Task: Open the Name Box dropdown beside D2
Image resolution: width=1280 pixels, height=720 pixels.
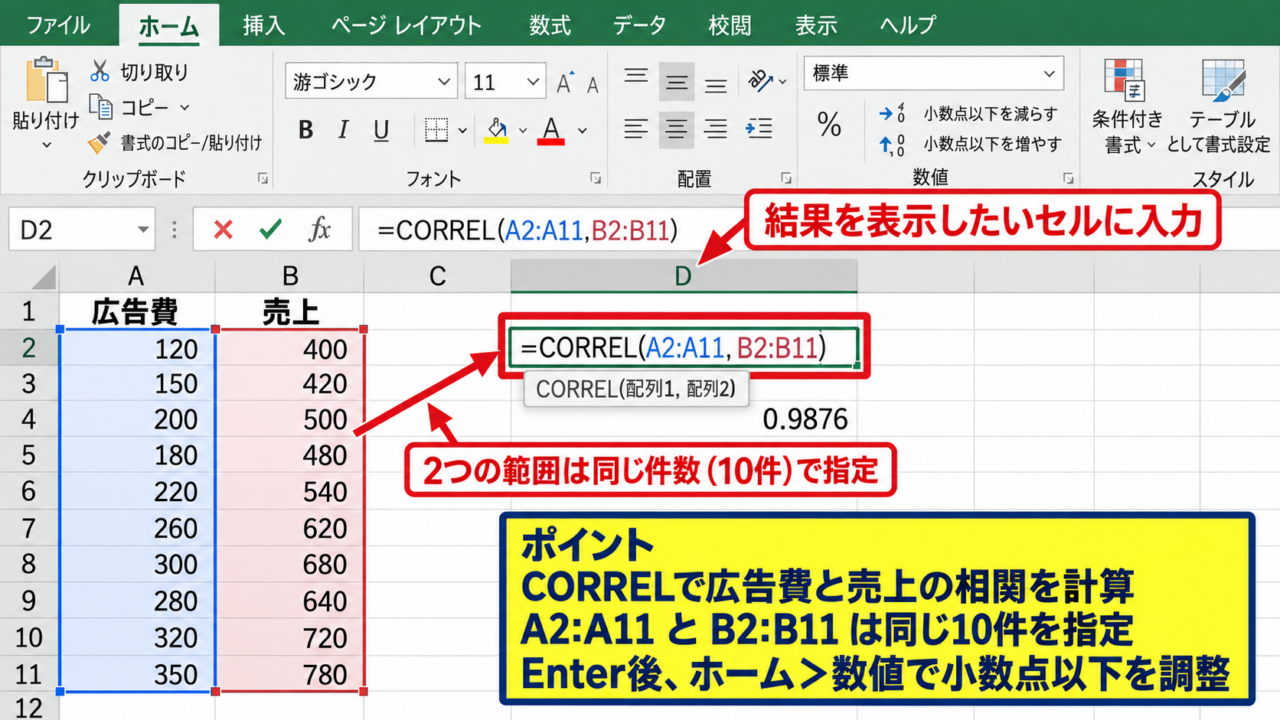Action: pyautogui.click(x=145, y=230)
